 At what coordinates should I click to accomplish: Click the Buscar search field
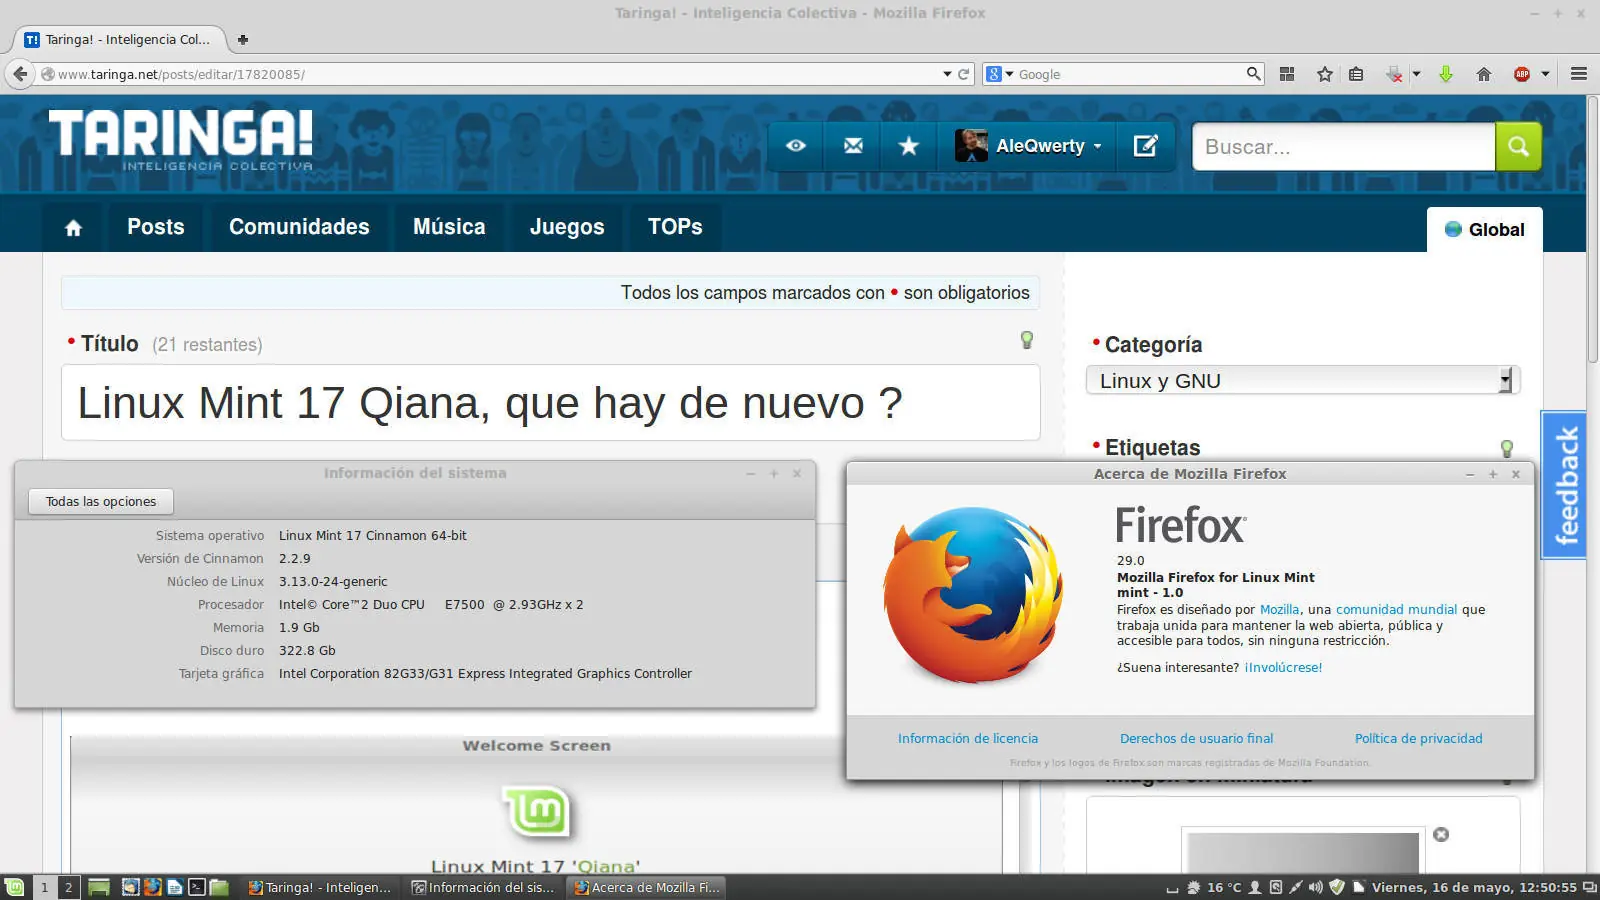click(1344, 147)
